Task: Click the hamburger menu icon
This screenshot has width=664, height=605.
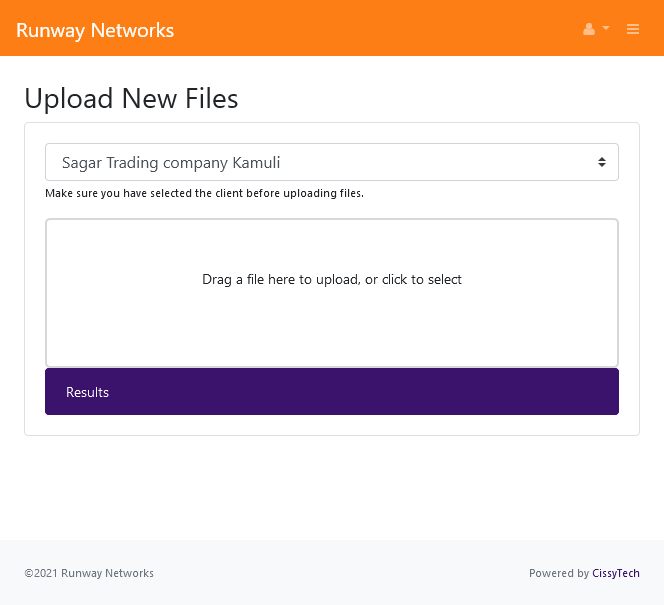Action: pos(633,29)
